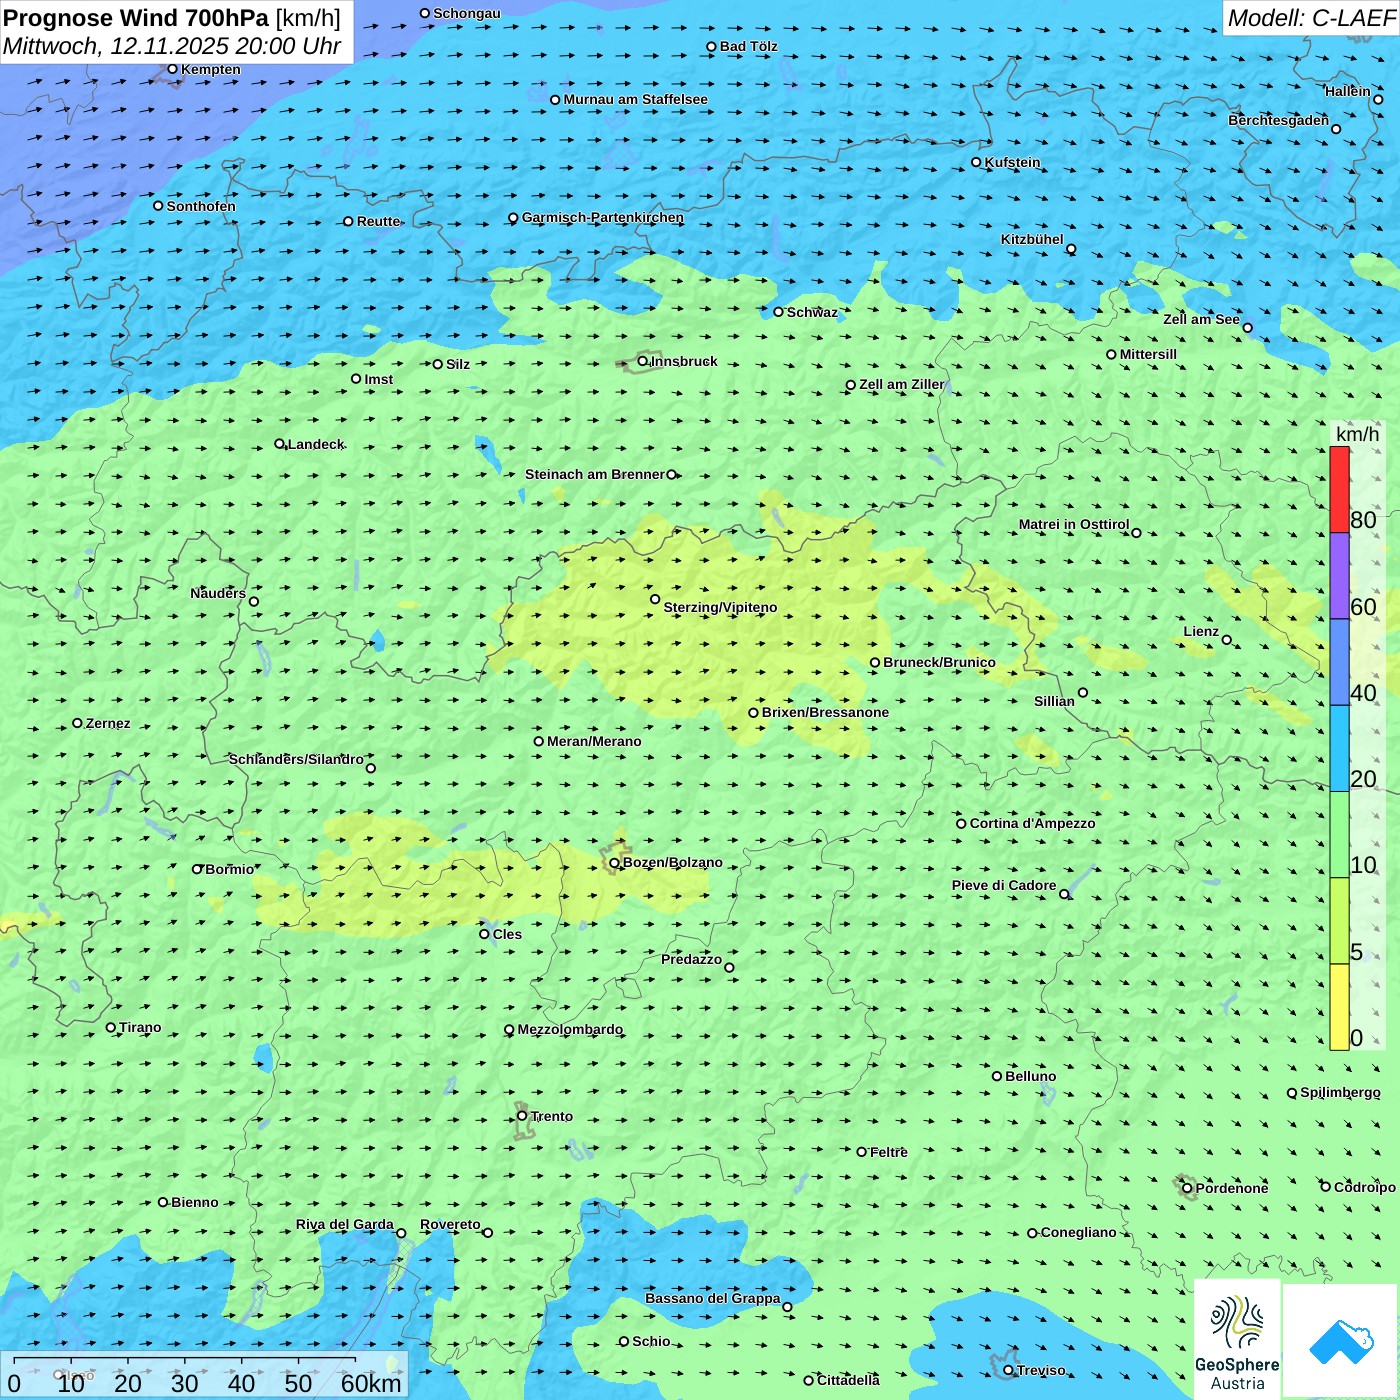Select the Innsbruck city marker
This screenshot has height=1400, width=1400.
click(643, 361)
